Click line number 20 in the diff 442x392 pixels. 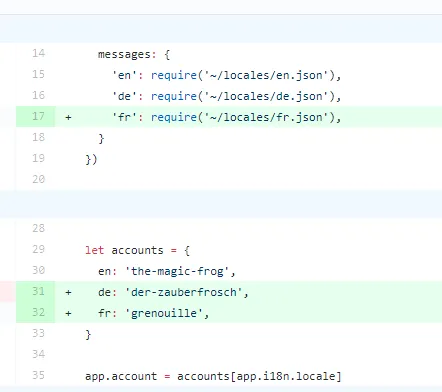38,179
